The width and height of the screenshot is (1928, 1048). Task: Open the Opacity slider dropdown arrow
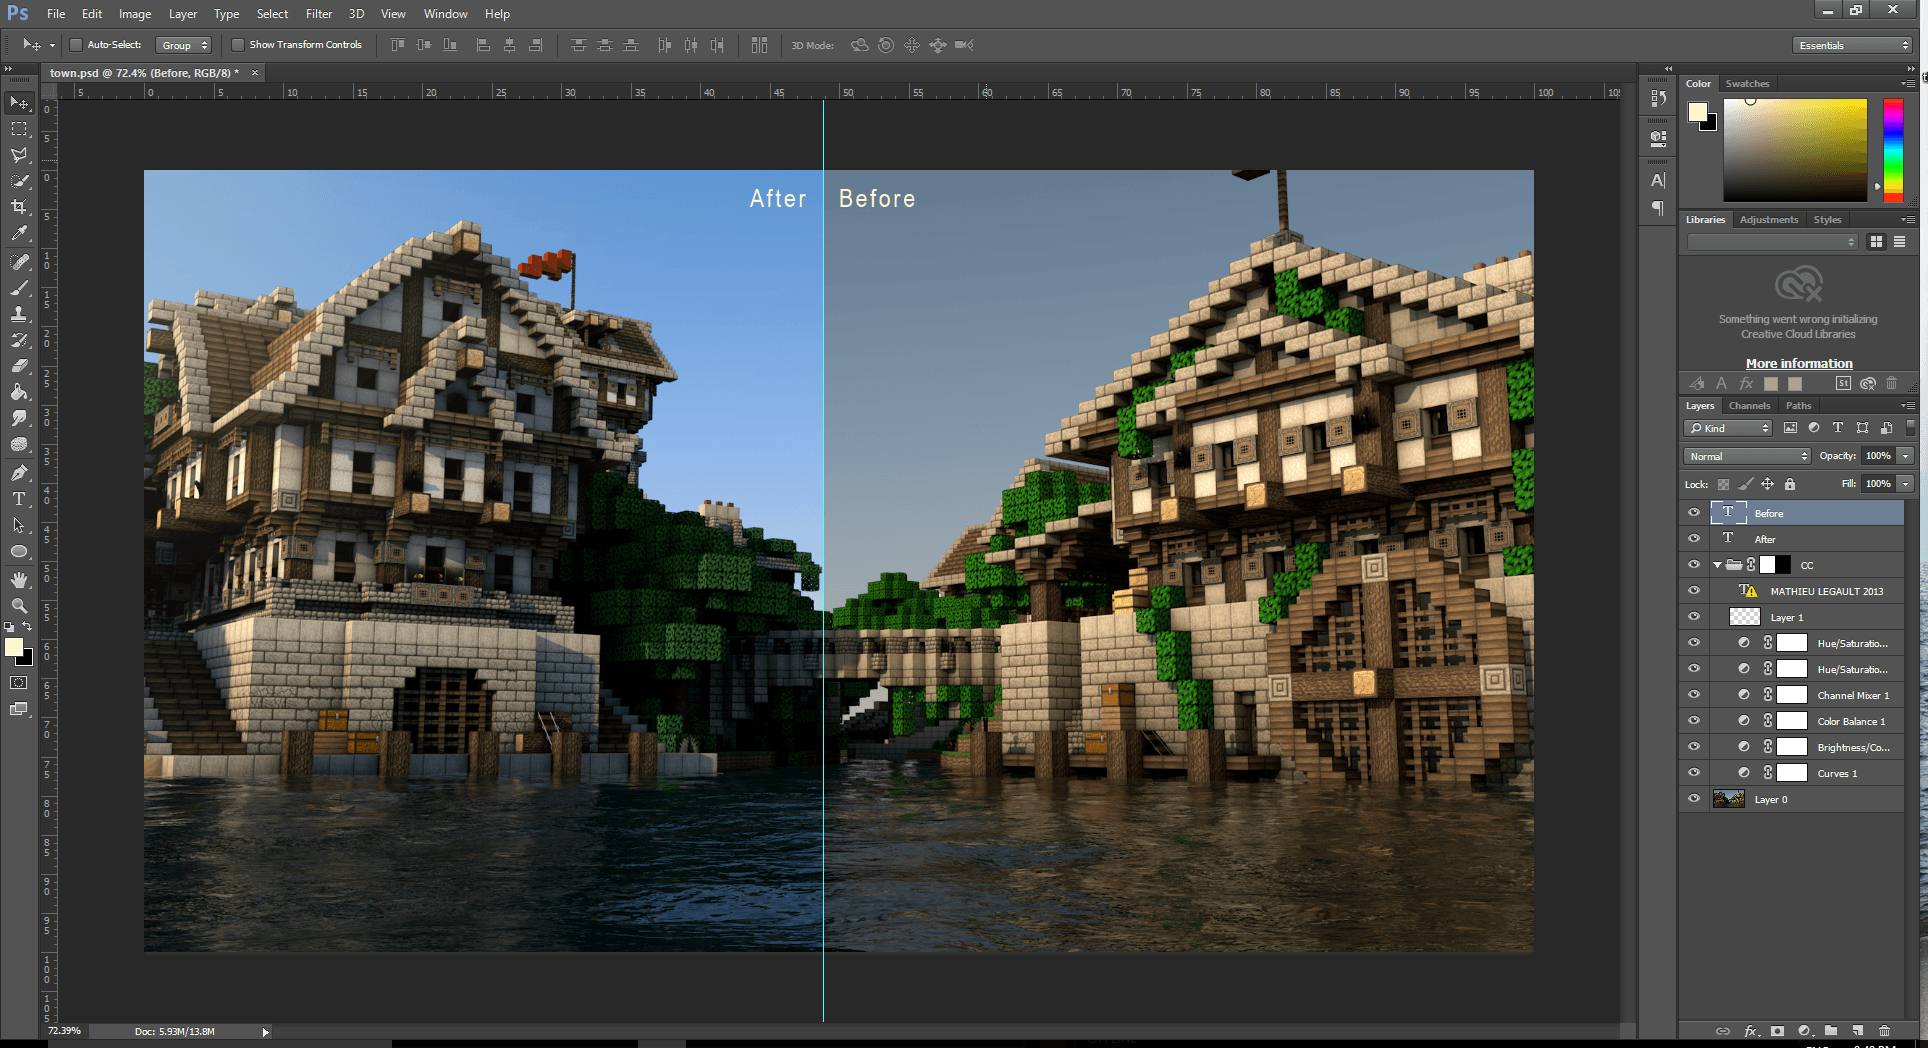pyautogui.click(x=1906, y=456)
